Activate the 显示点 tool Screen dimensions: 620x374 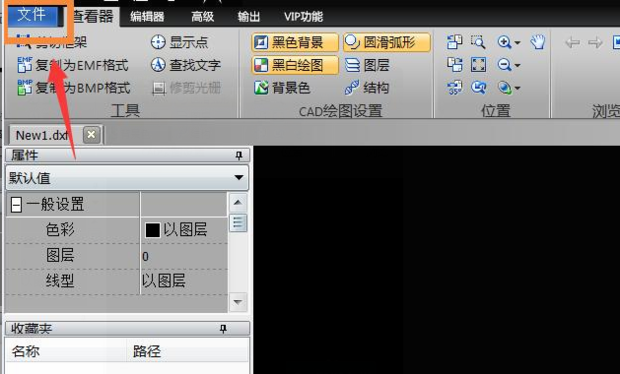point(180,42)
